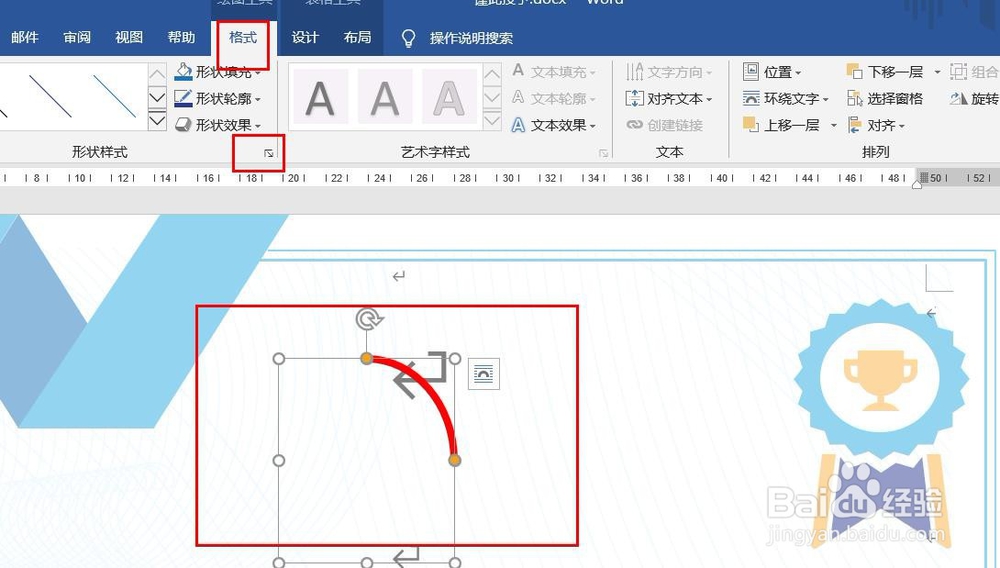Open the layout options button beside the arc
The image size is (1000, 568).
pos(484,374)
